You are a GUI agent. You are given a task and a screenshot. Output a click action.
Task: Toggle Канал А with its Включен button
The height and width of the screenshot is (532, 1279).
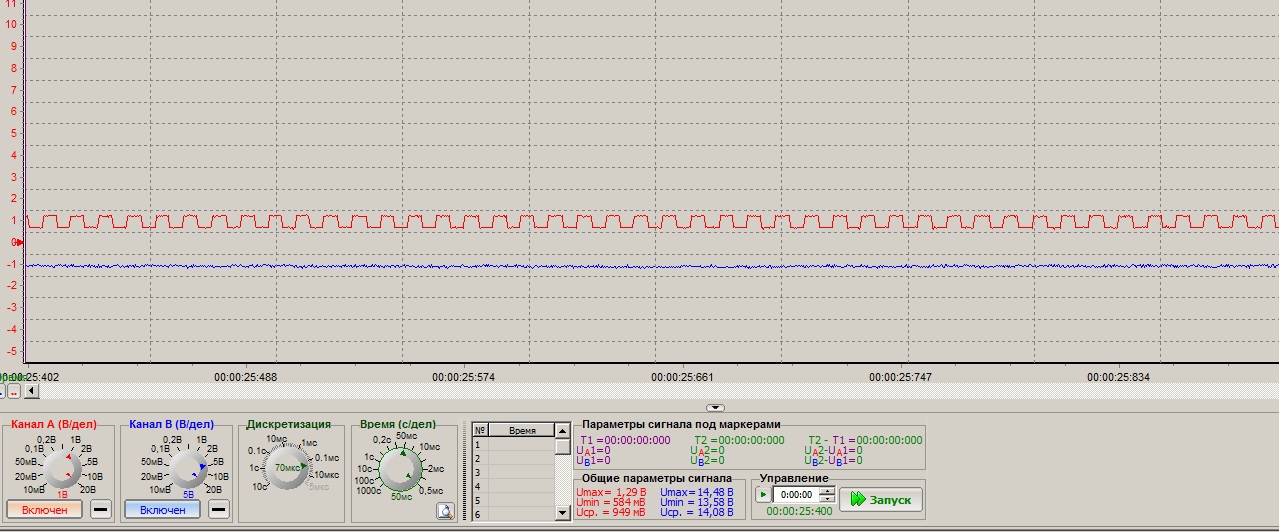tap(44, 510)
